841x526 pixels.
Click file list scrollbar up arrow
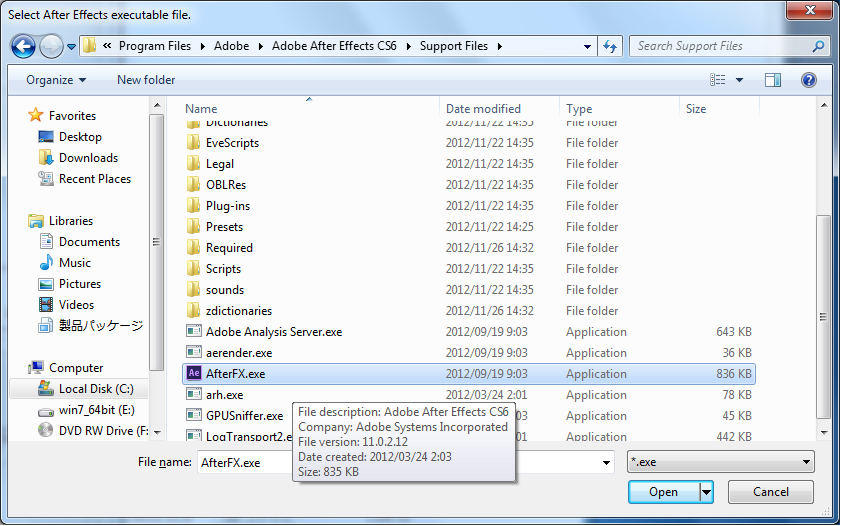(x=823, y=105)
